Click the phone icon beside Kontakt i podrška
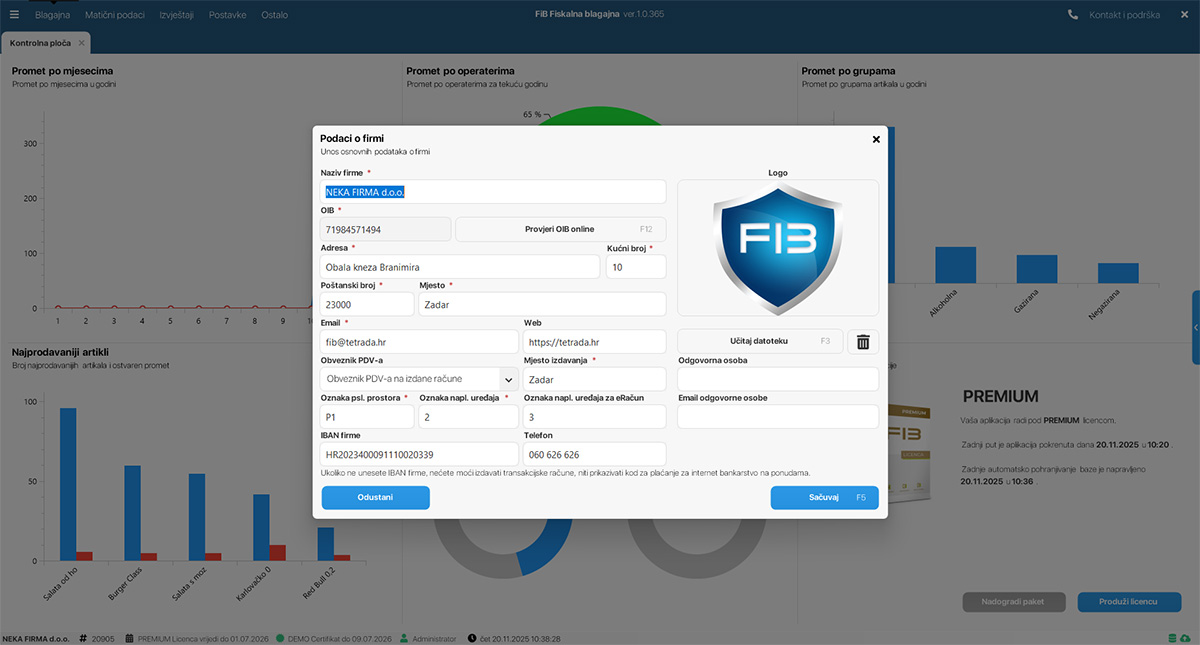 [x=1073, y=15]
